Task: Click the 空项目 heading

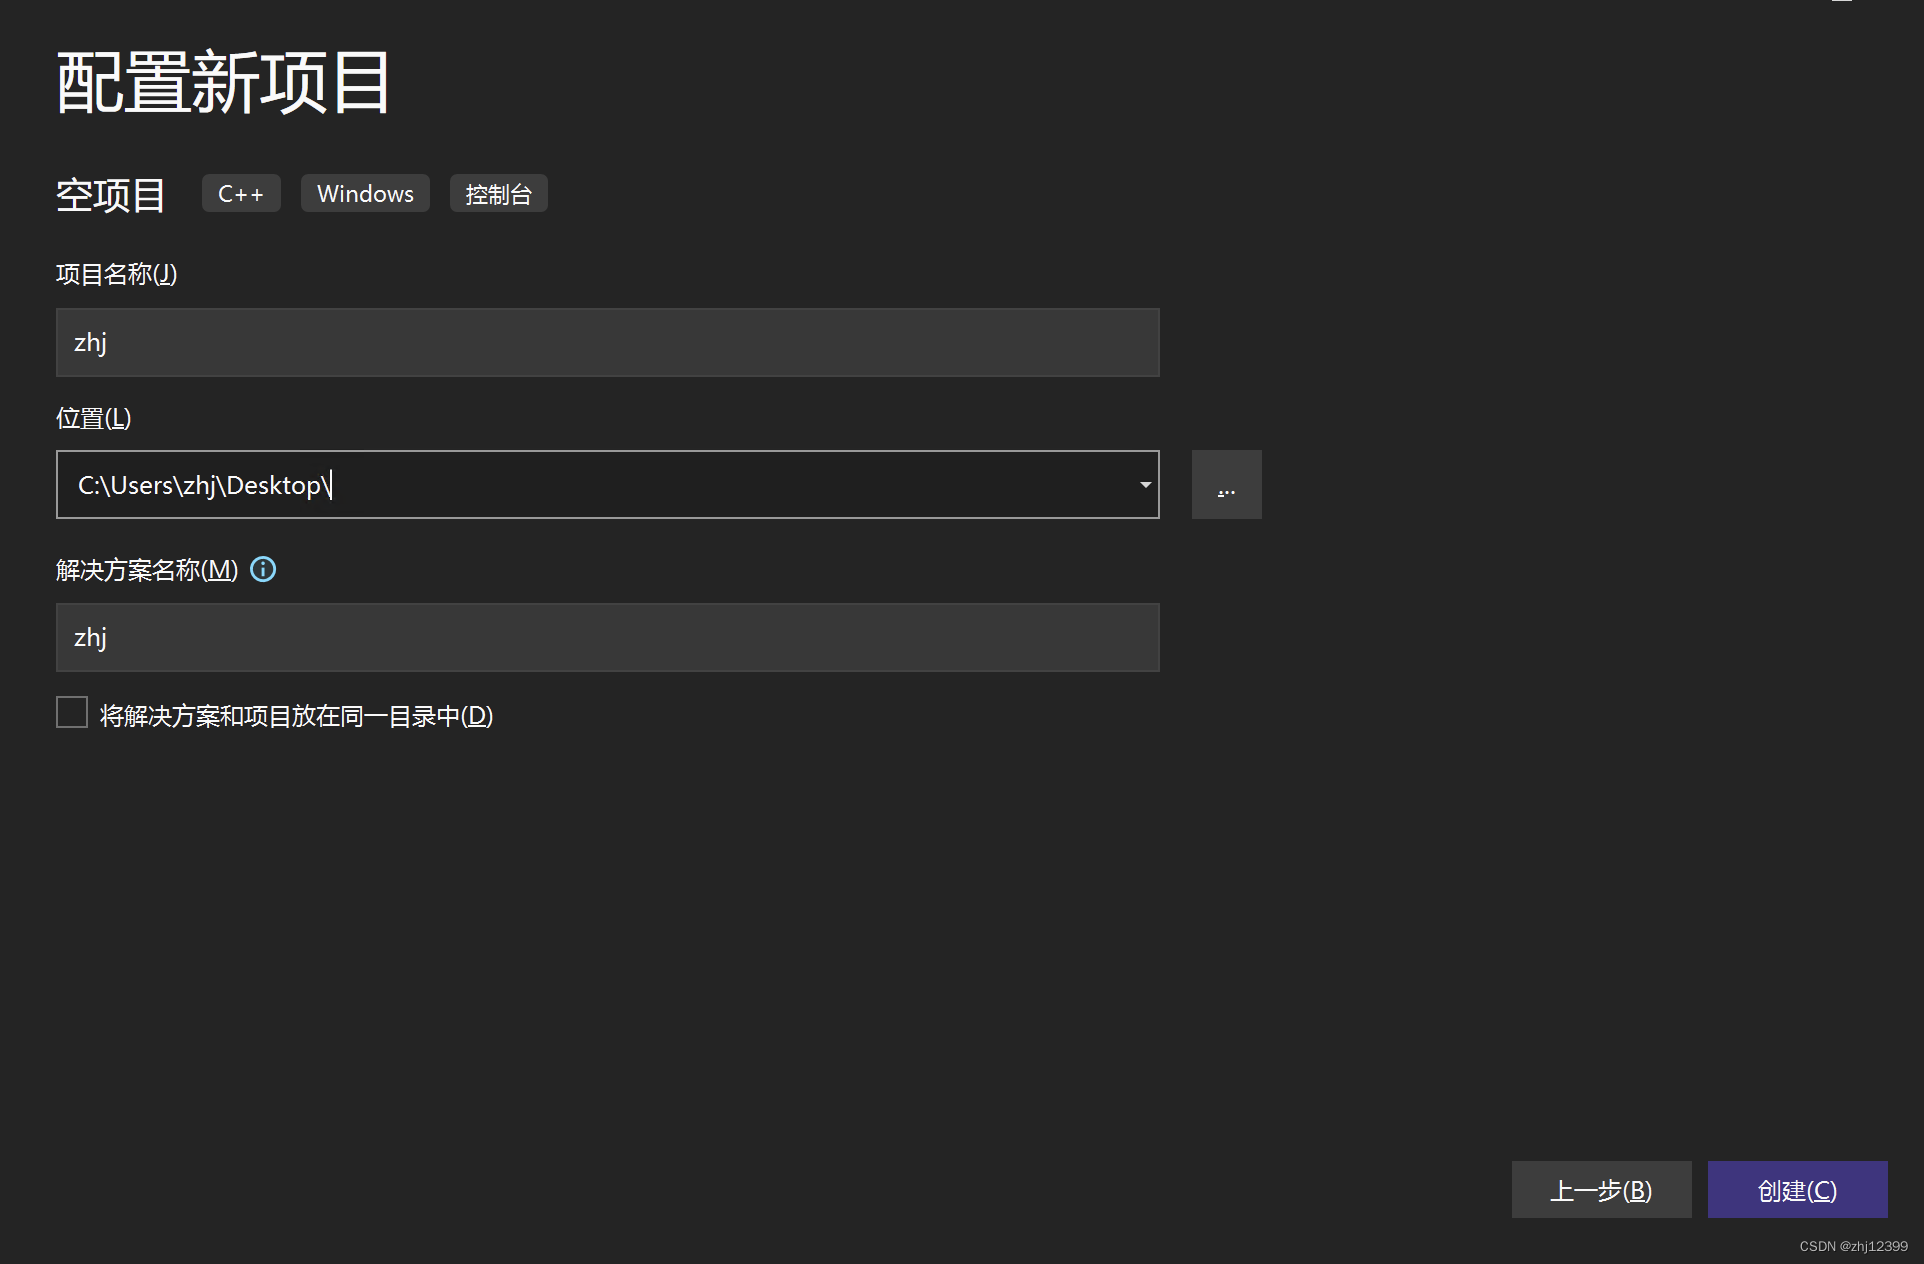Action: coord(110,195)
